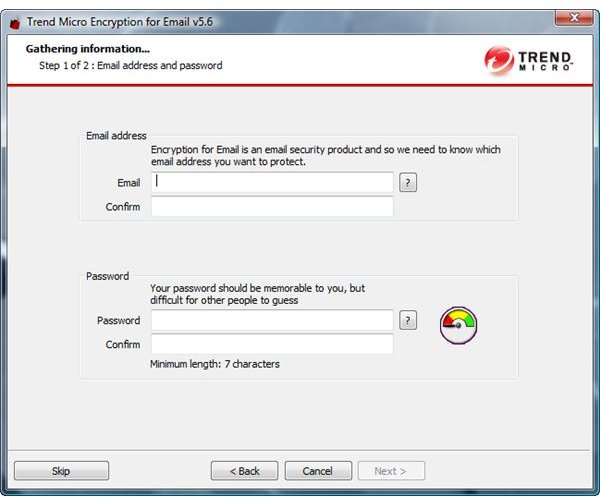Open help for the Email field

tap(408, 183)
